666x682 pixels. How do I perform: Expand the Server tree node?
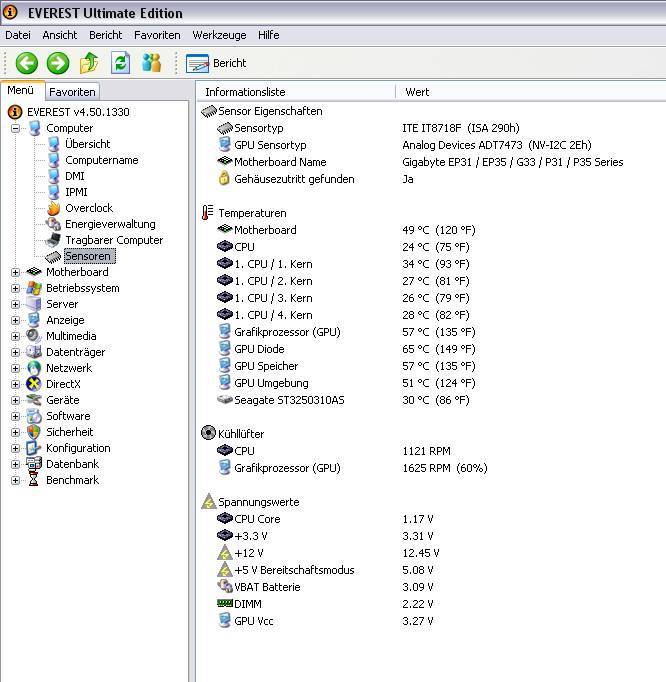click(15, 304)
